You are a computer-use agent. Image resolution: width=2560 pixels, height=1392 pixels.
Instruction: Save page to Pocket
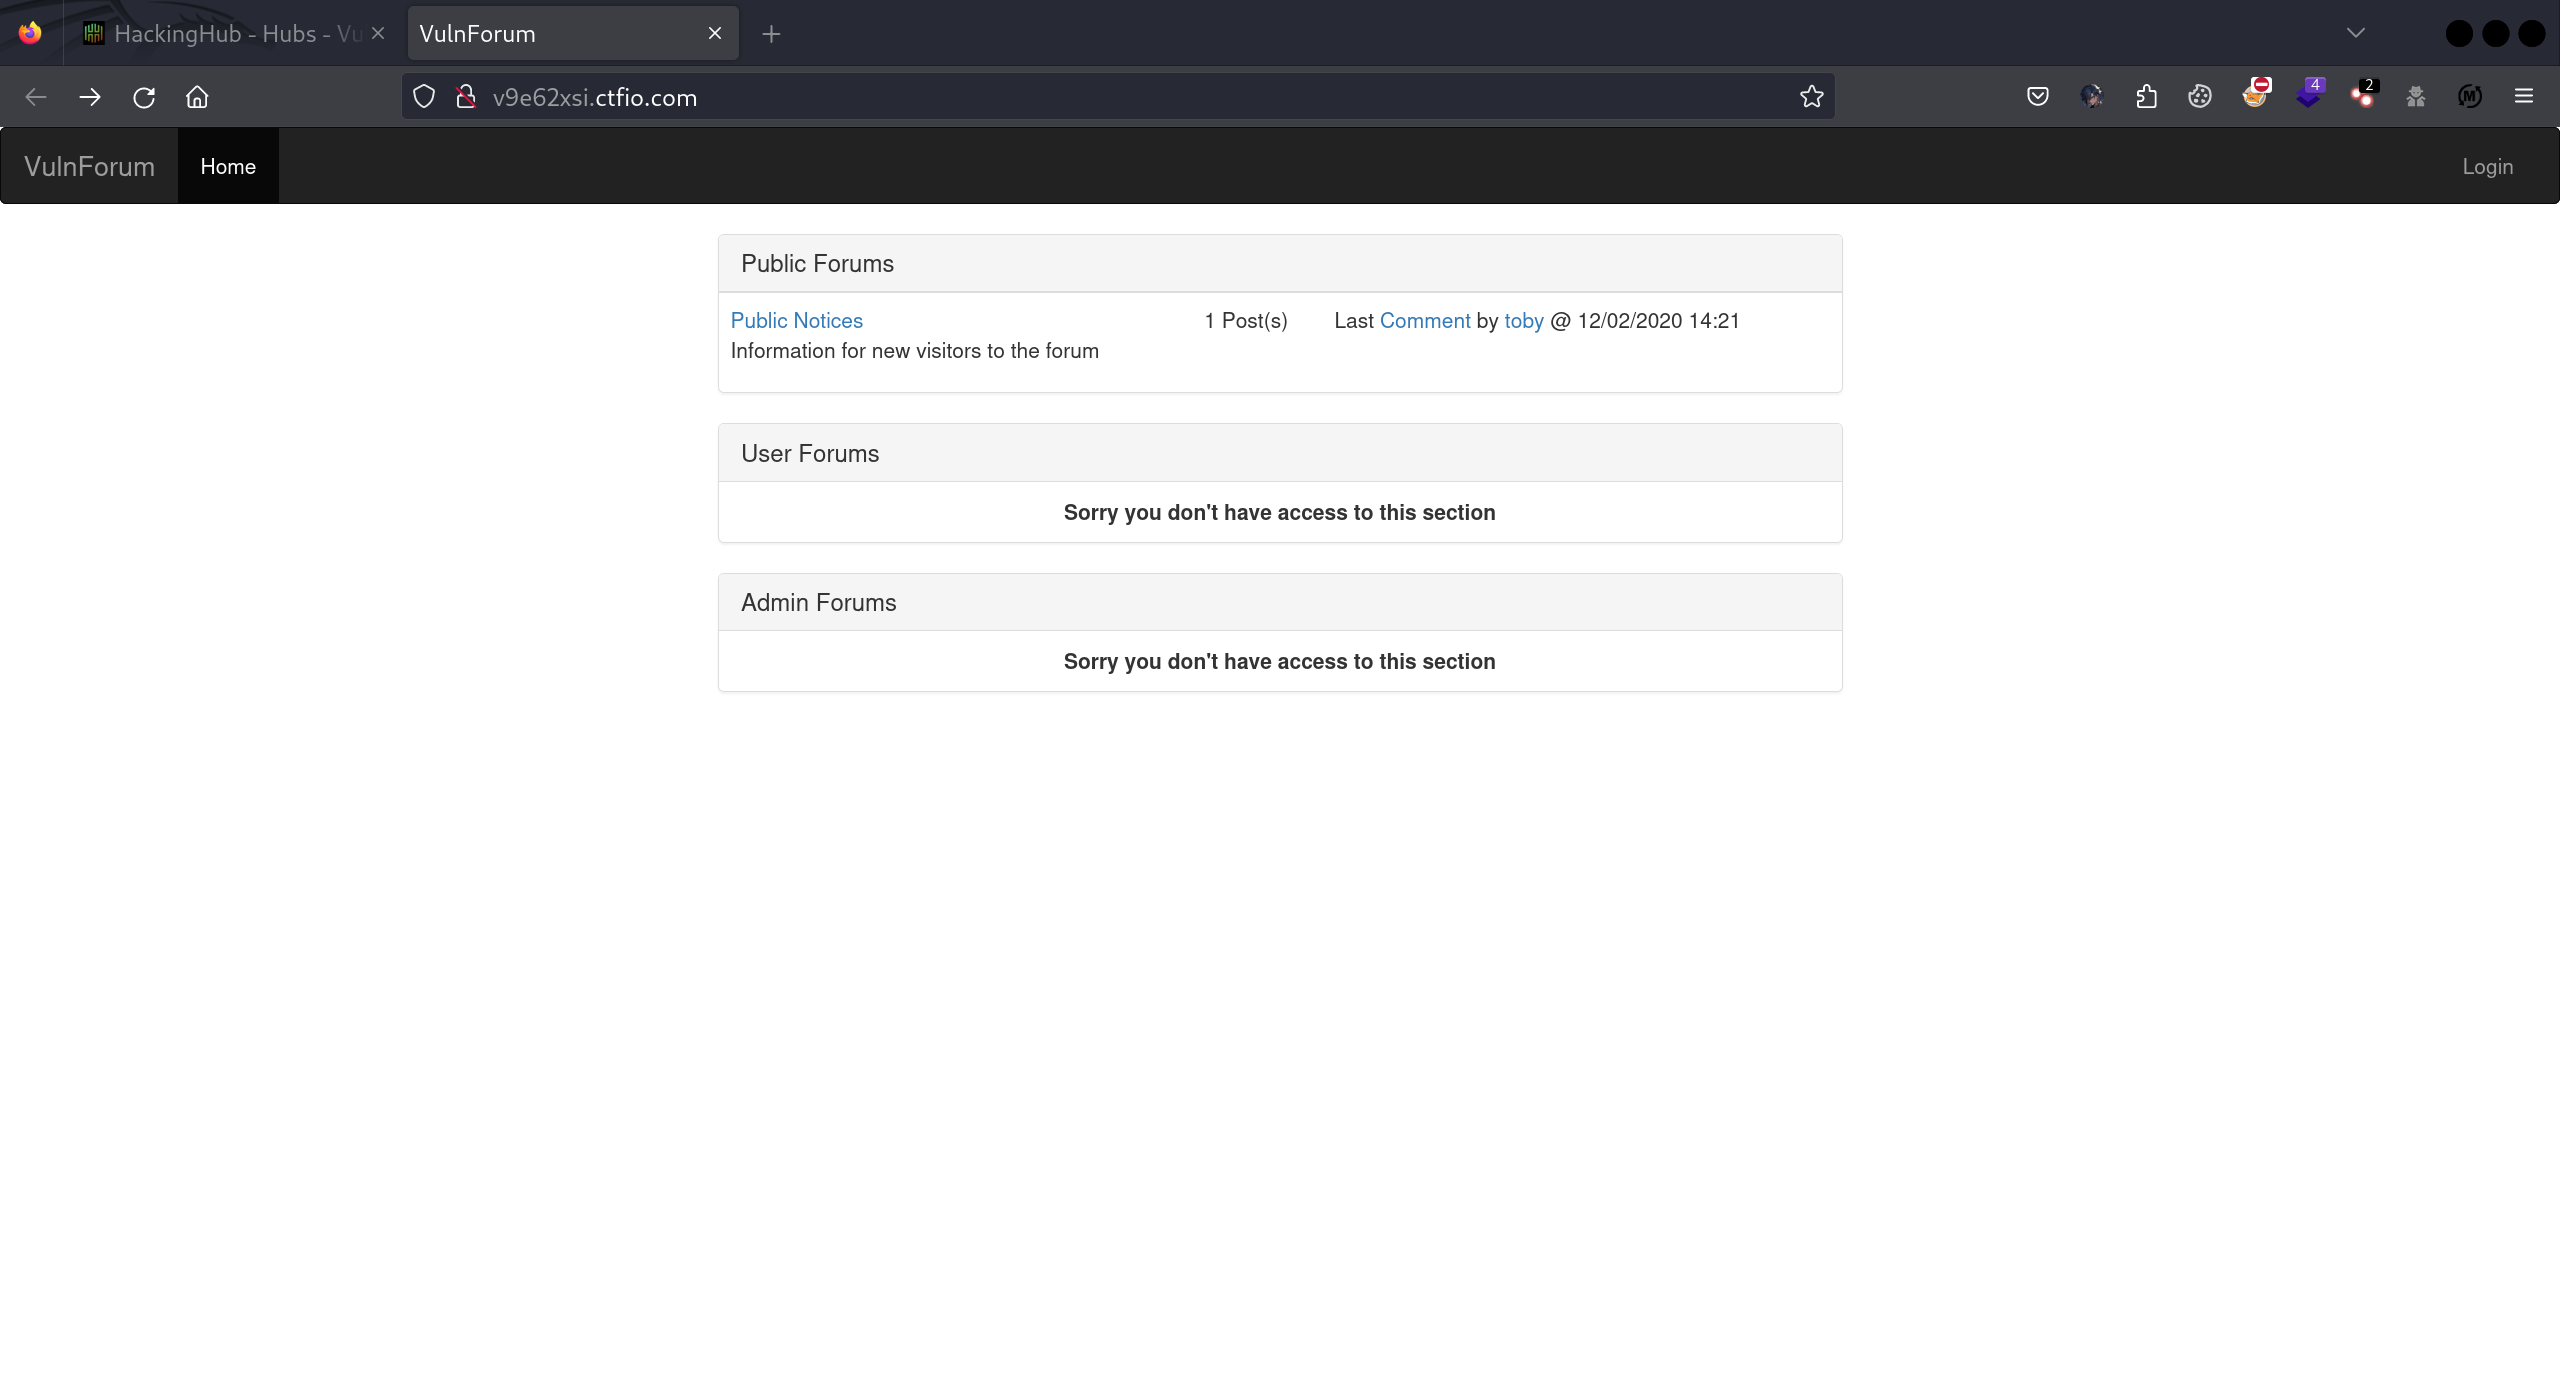coord(2038,97)
